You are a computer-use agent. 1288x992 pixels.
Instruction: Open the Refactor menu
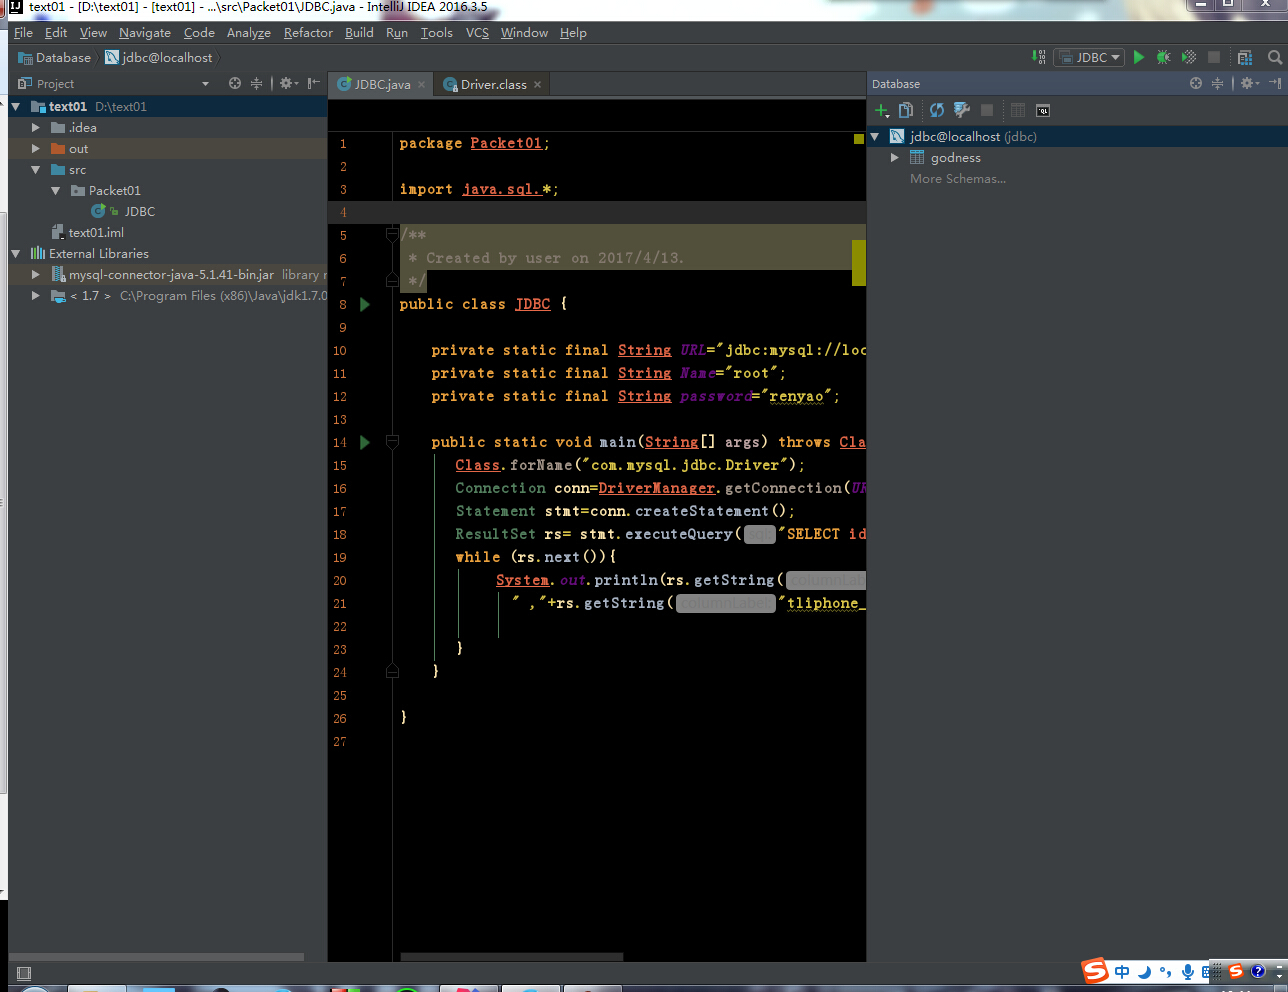pyautogui.click(x=308, y=33)
